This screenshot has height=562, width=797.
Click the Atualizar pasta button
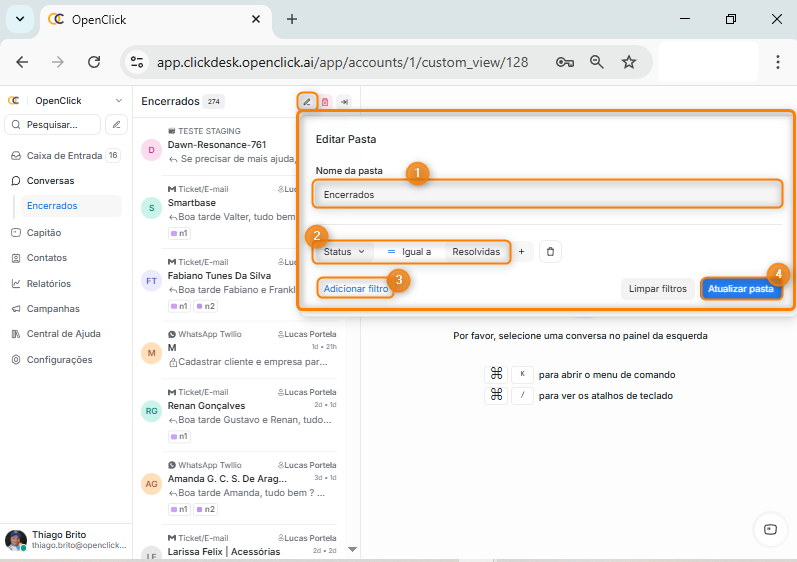[x=740, y=289]
